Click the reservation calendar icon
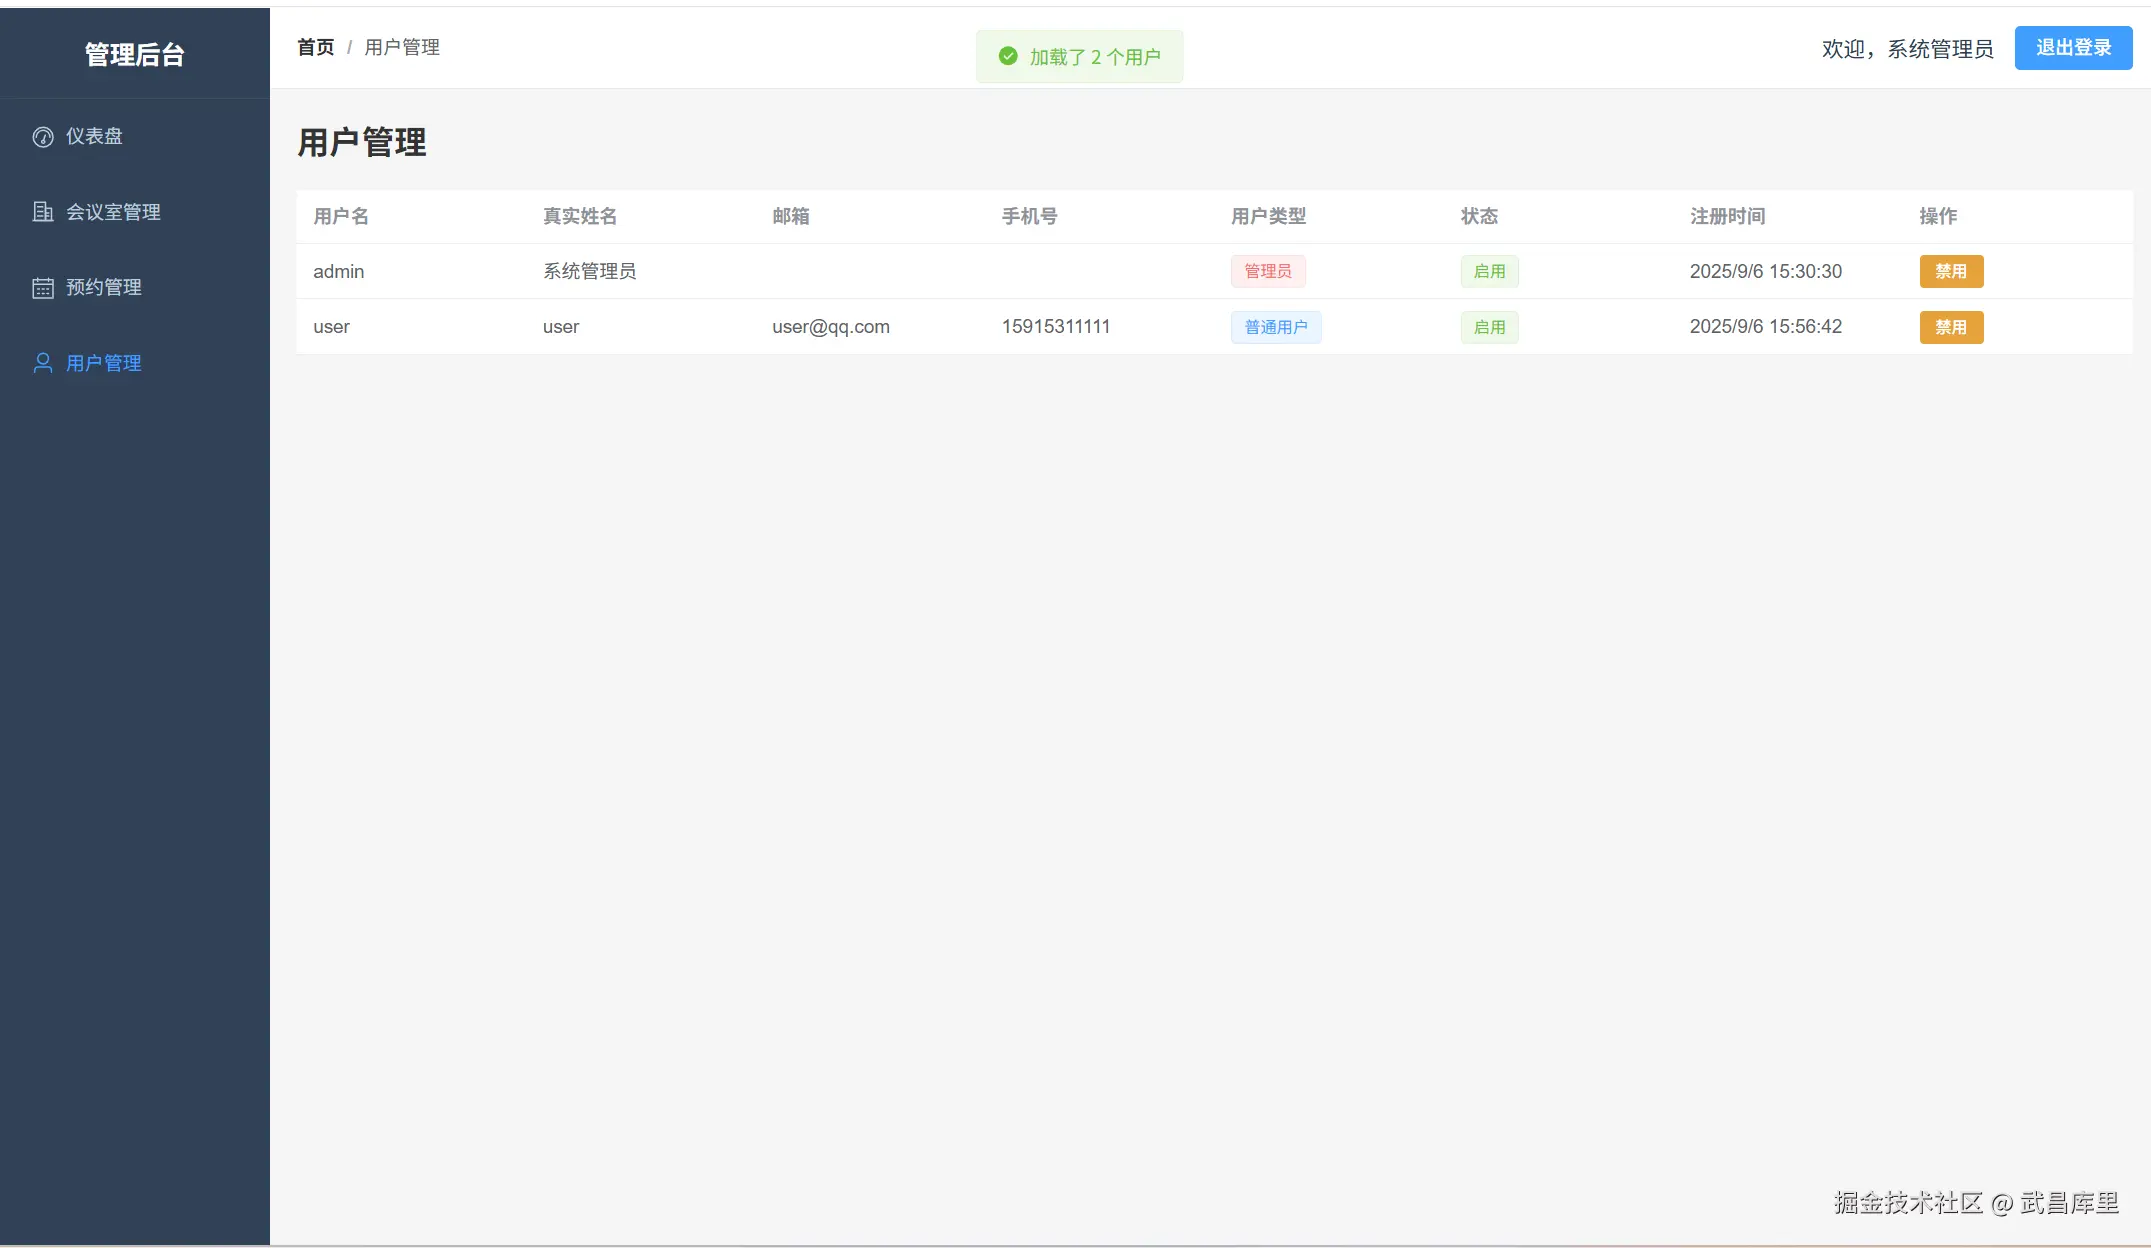The image size is (2151, 1248). click(x=43, y=288)
